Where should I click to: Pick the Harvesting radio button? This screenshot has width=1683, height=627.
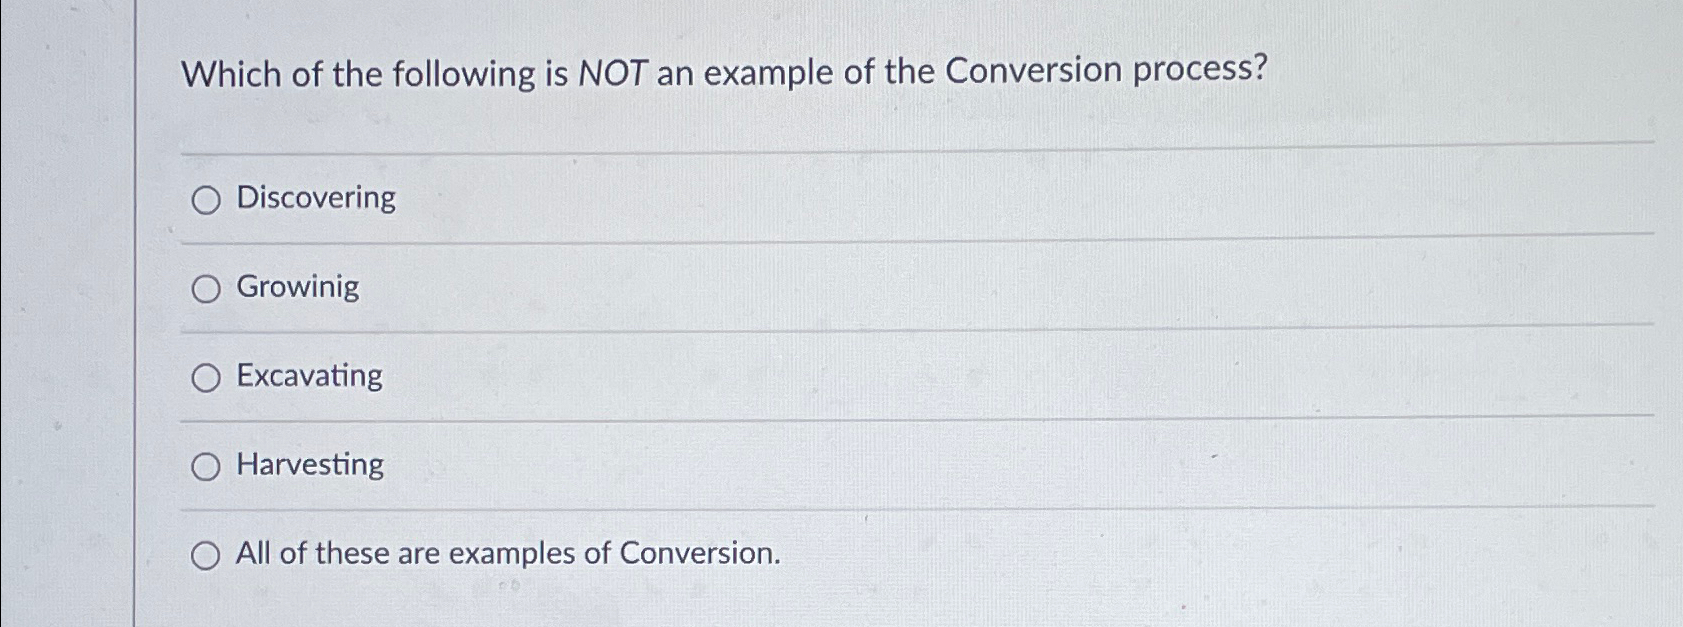(x=206, y=467)
